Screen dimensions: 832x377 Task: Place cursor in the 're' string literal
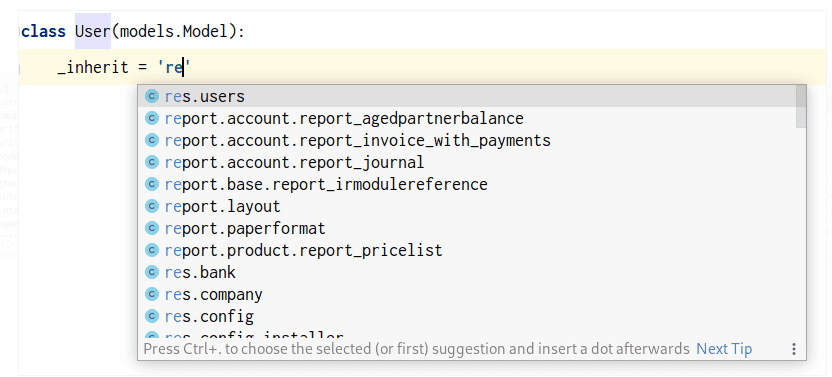point(175,67)
